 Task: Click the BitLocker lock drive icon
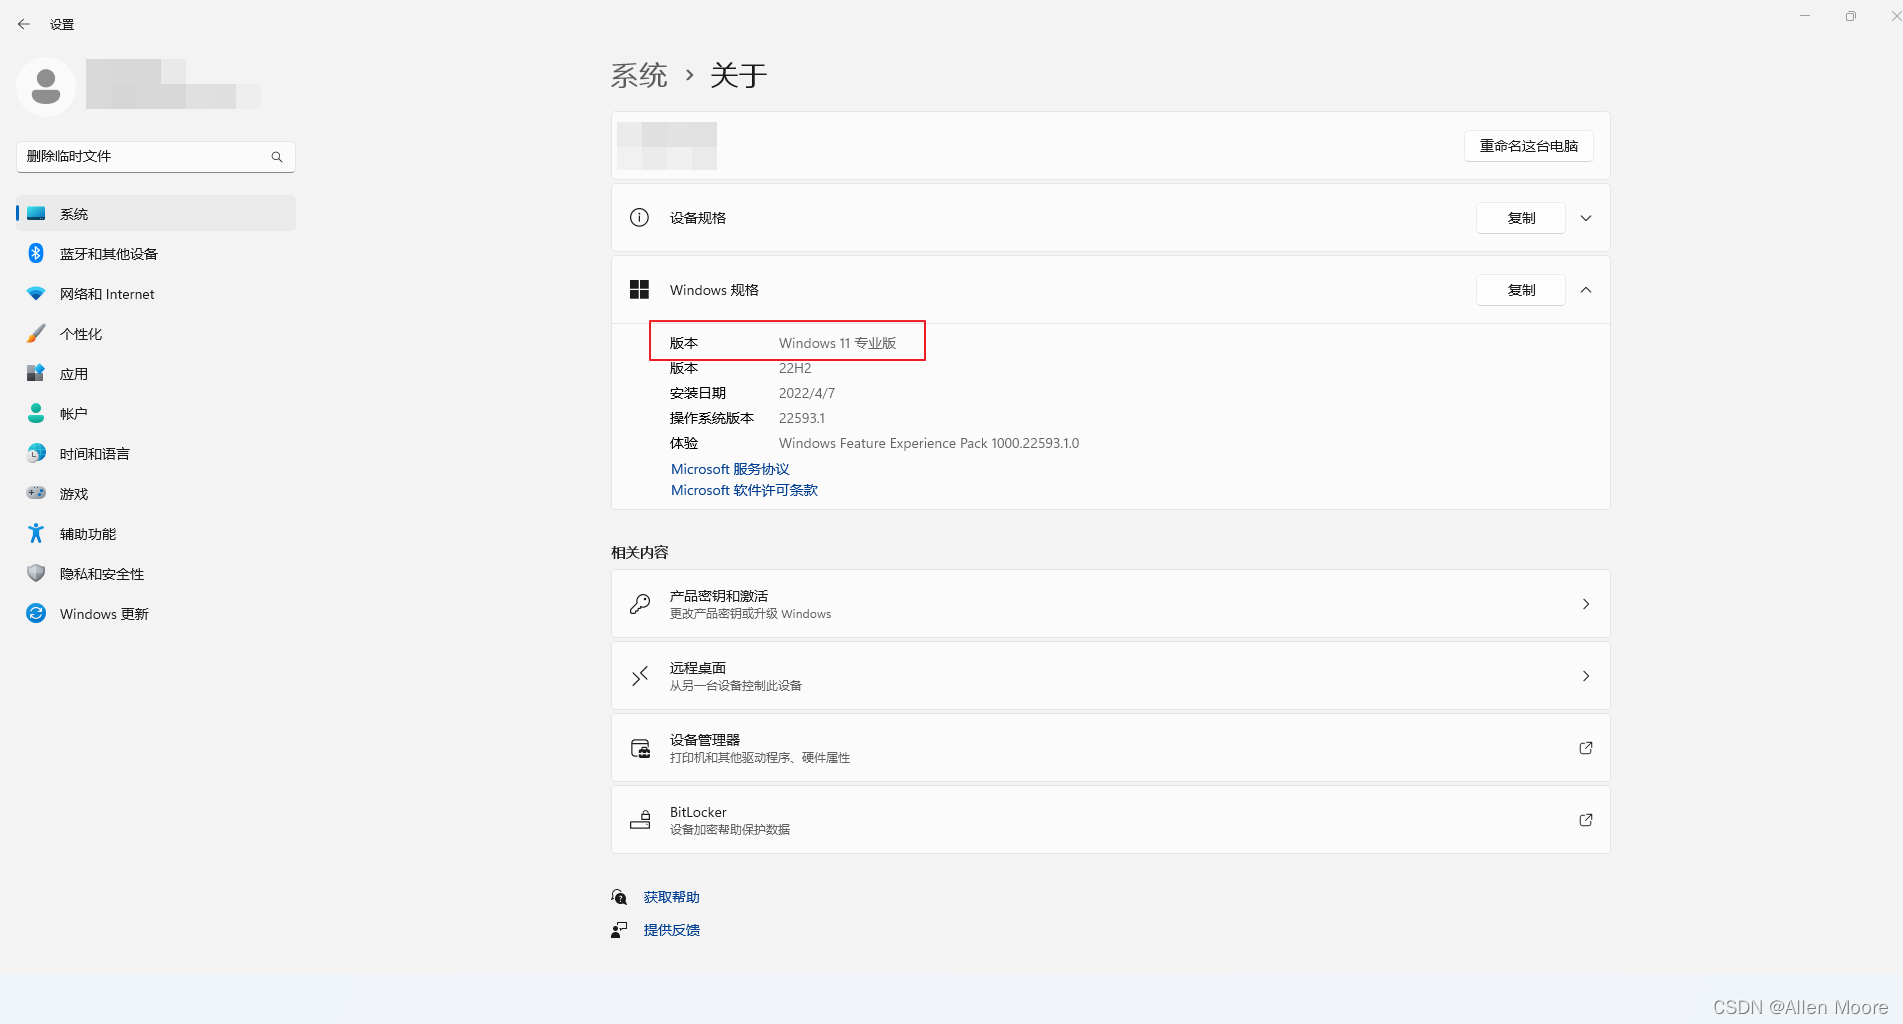point(640,820)
